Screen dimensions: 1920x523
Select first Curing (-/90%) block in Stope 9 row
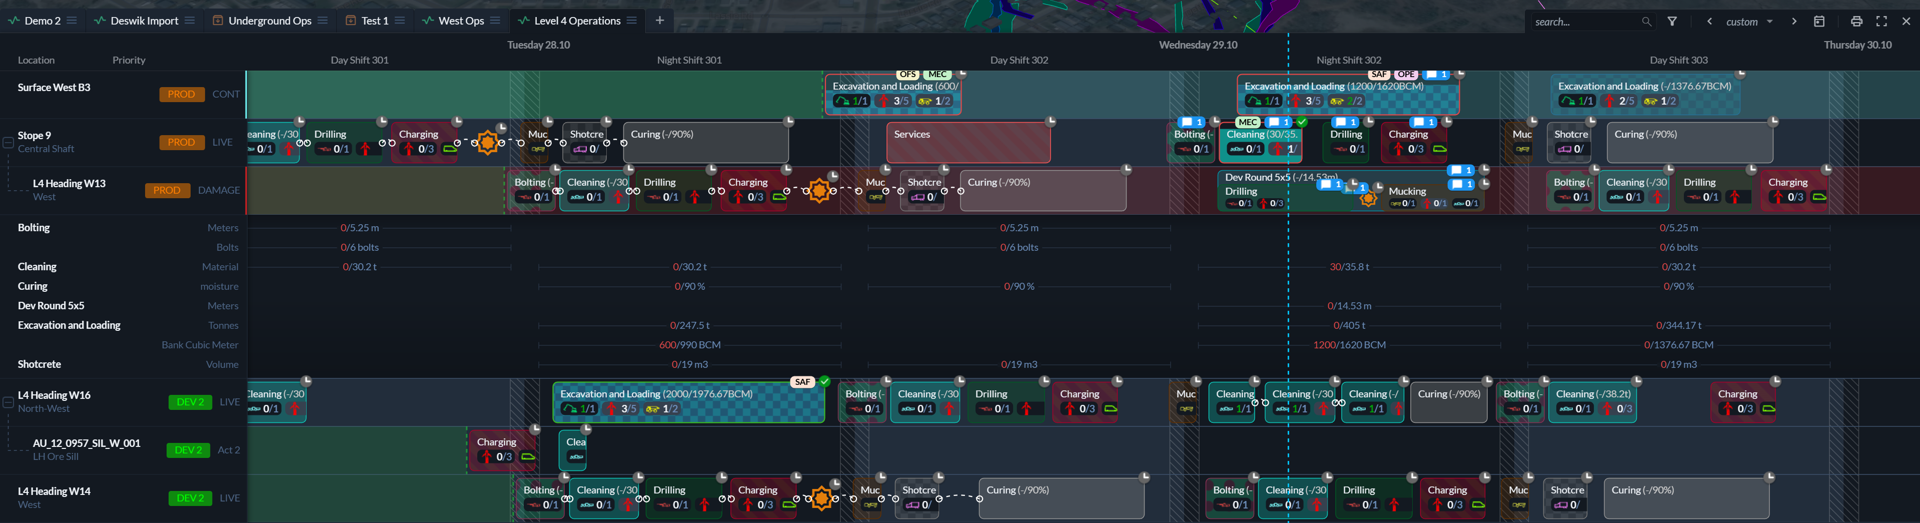point(706,142)
